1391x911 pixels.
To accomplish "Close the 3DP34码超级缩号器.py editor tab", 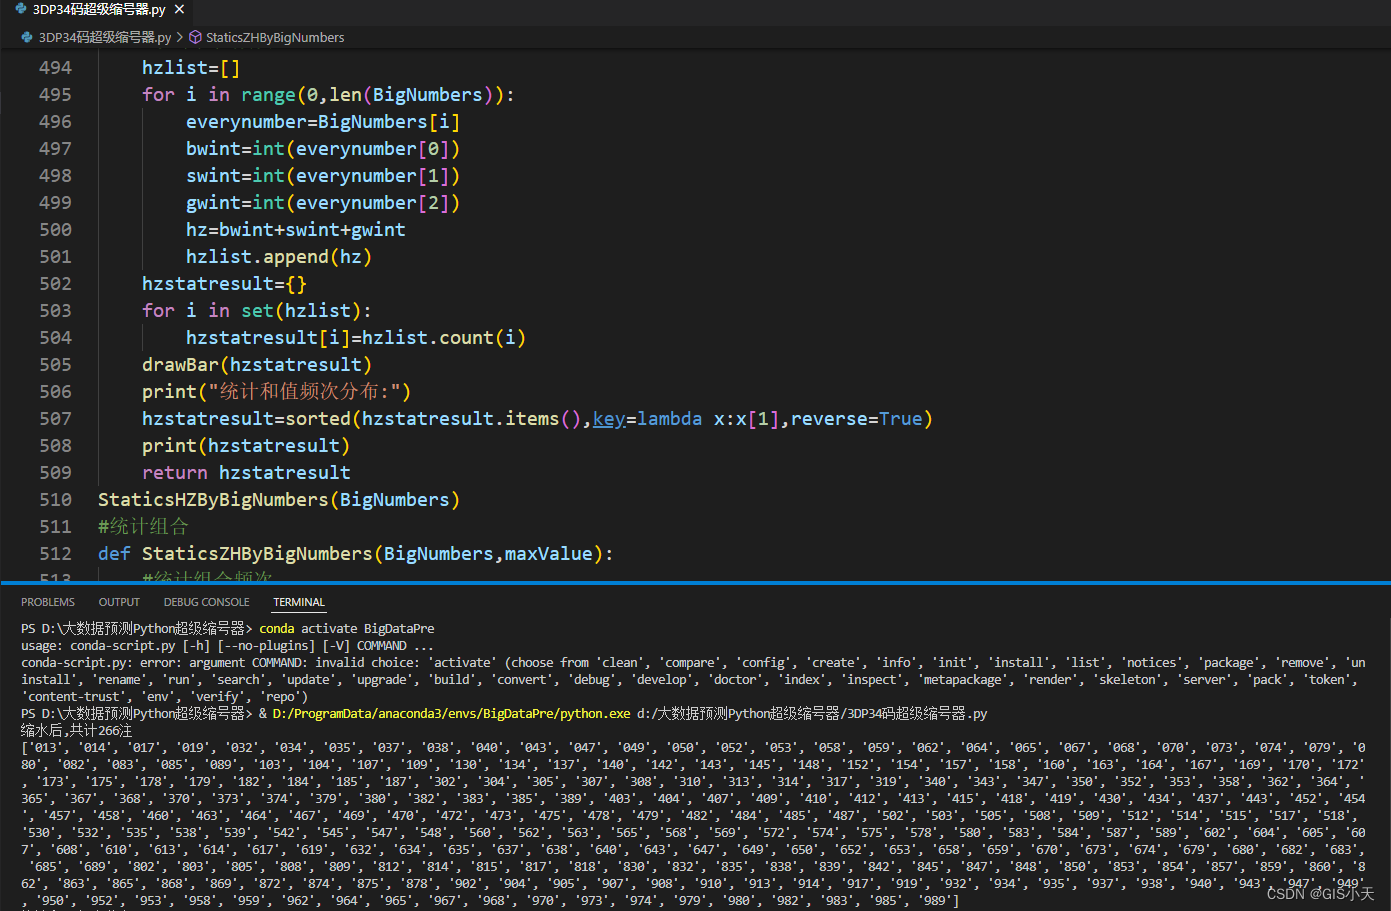I will click(x=179, y=9).
